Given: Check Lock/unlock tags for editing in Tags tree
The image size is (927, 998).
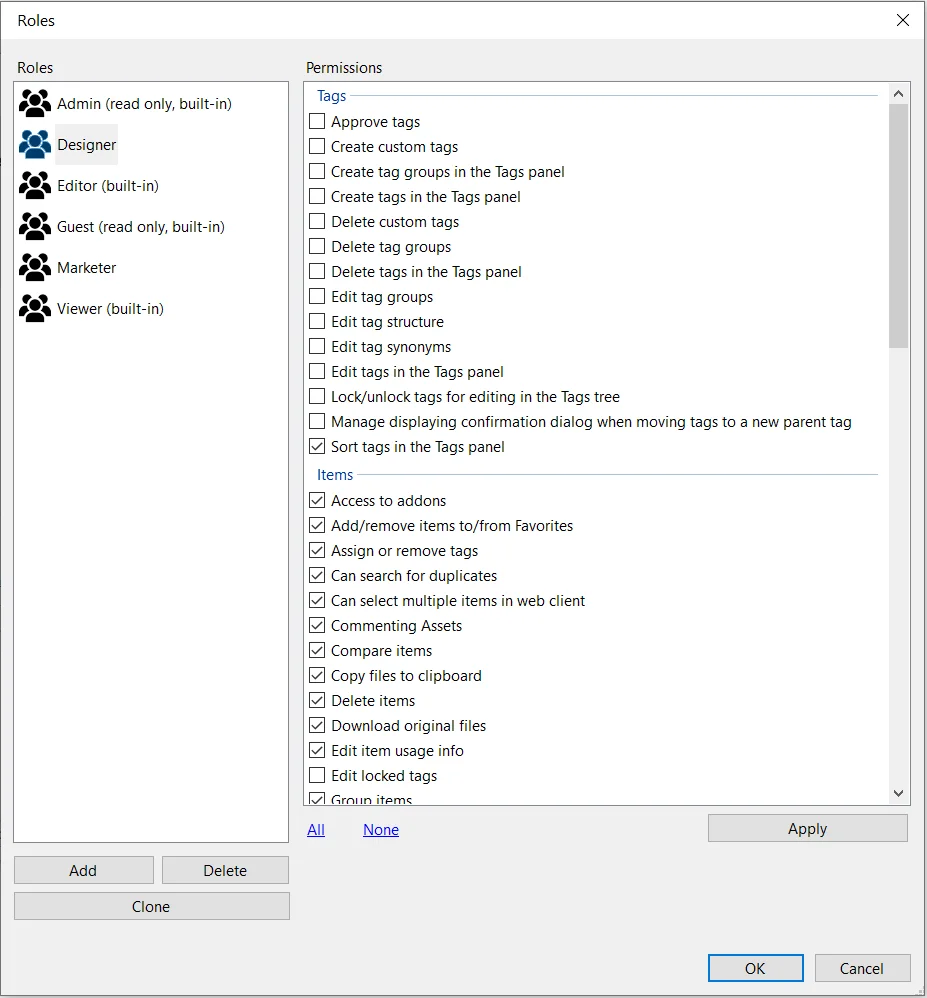Looking at the screenshot, I should (317, 397).
